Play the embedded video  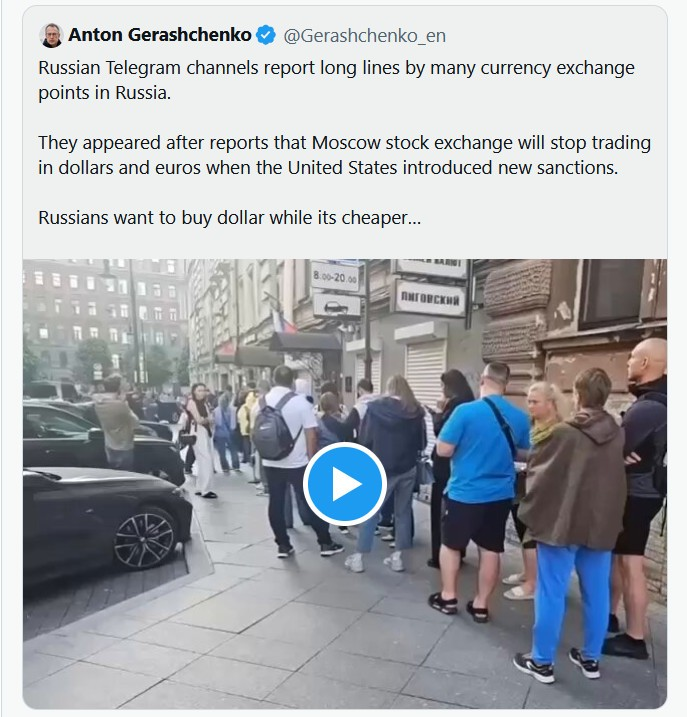tap(344, 483)
